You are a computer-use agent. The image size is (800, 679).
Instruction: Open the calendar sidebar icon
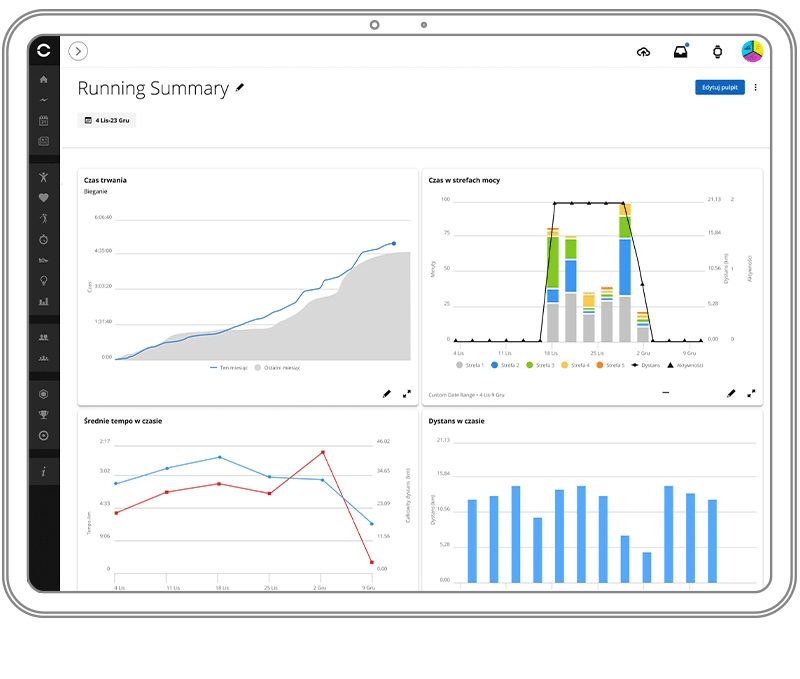pos(43,120)
